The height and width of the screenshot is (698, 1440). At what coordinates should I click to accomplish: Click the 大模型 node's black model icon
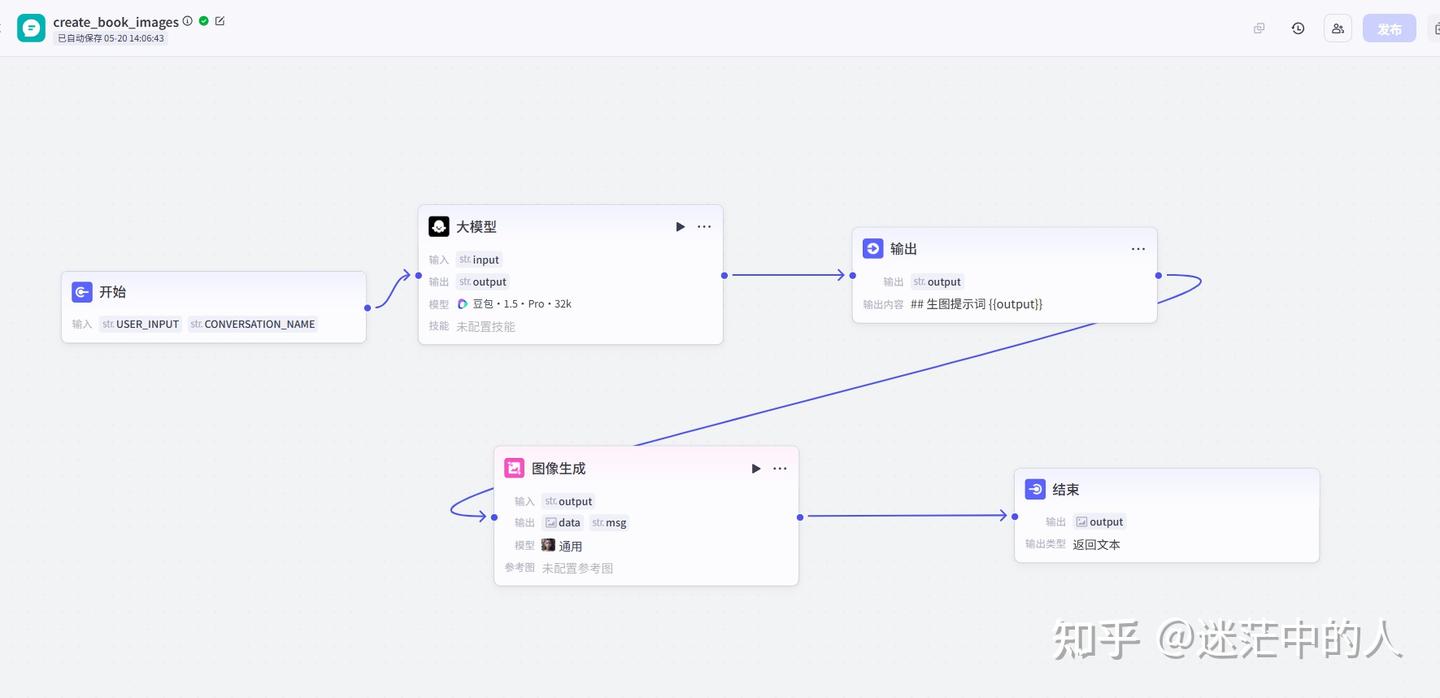(x=439, y=227)
